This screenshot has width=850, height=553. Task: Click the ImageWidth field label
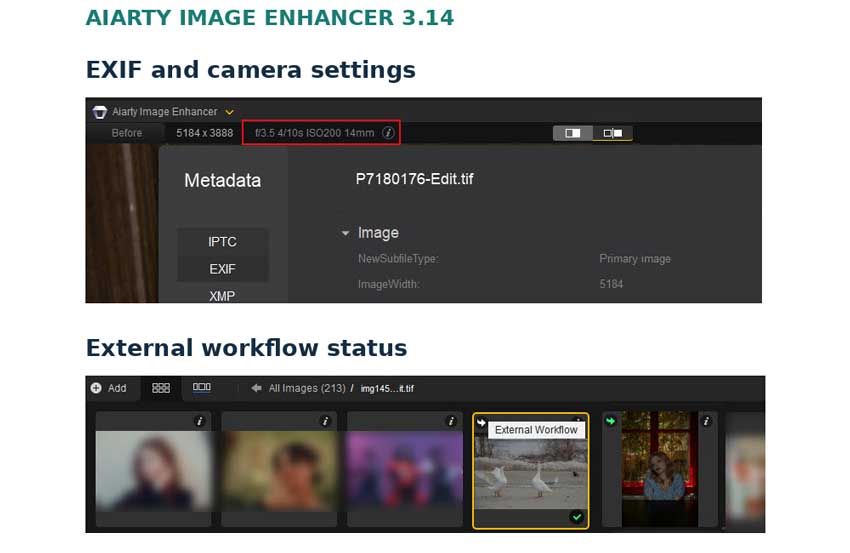tap(388, 284)
